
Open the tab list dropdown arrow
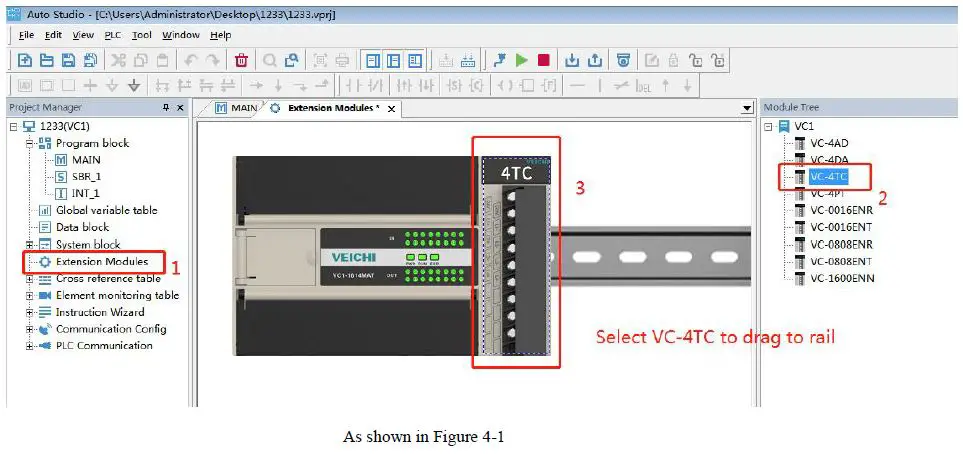click(747, 109)
